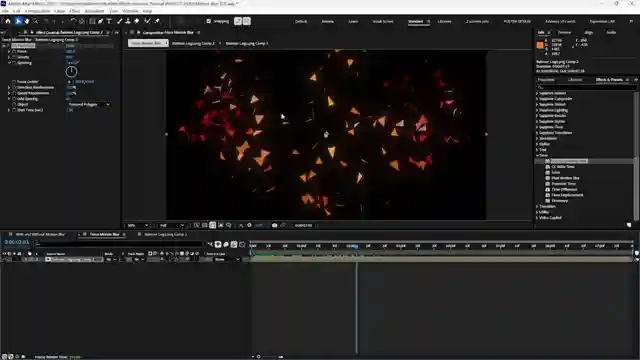The image size is (640, 360).
Task: Open the Object dropdown showing Textured Polygon
Action: click(x=89, y=104)
